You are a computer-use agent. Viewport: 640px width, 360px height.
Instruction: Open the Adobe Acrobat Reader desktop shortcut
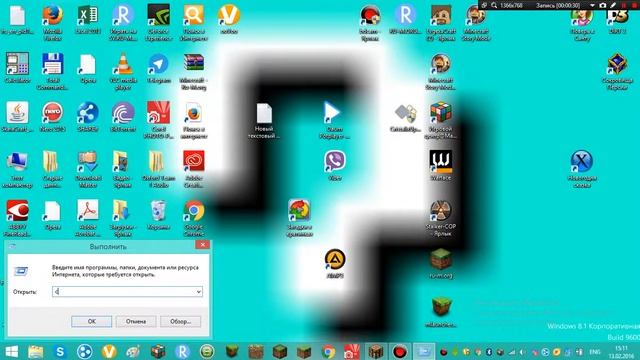(87, 211)
